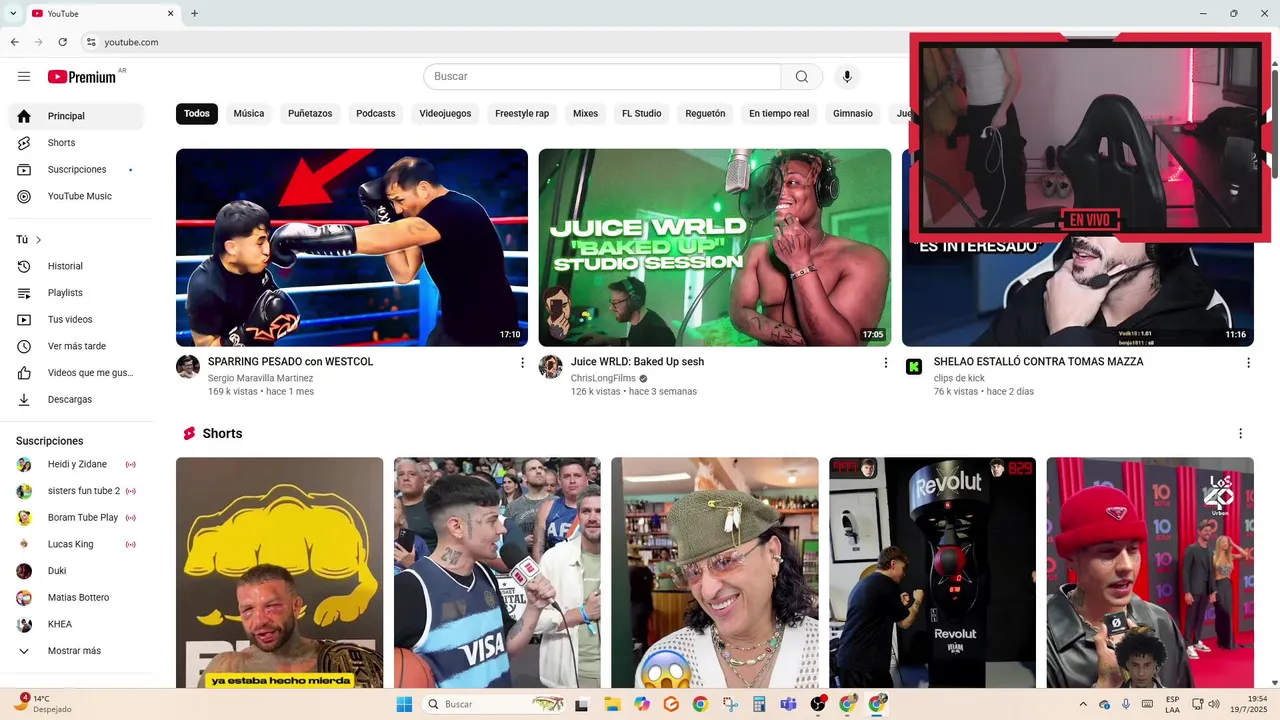Viewport: 1280px width, 720px height.
Task: Open the browser tab search dropdown
Action: pyautogui.click(x=12, y=14)
